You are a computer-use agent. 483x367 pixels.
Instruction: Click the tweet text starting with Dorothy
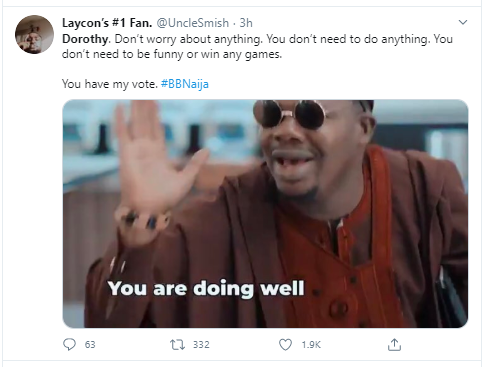257,46
